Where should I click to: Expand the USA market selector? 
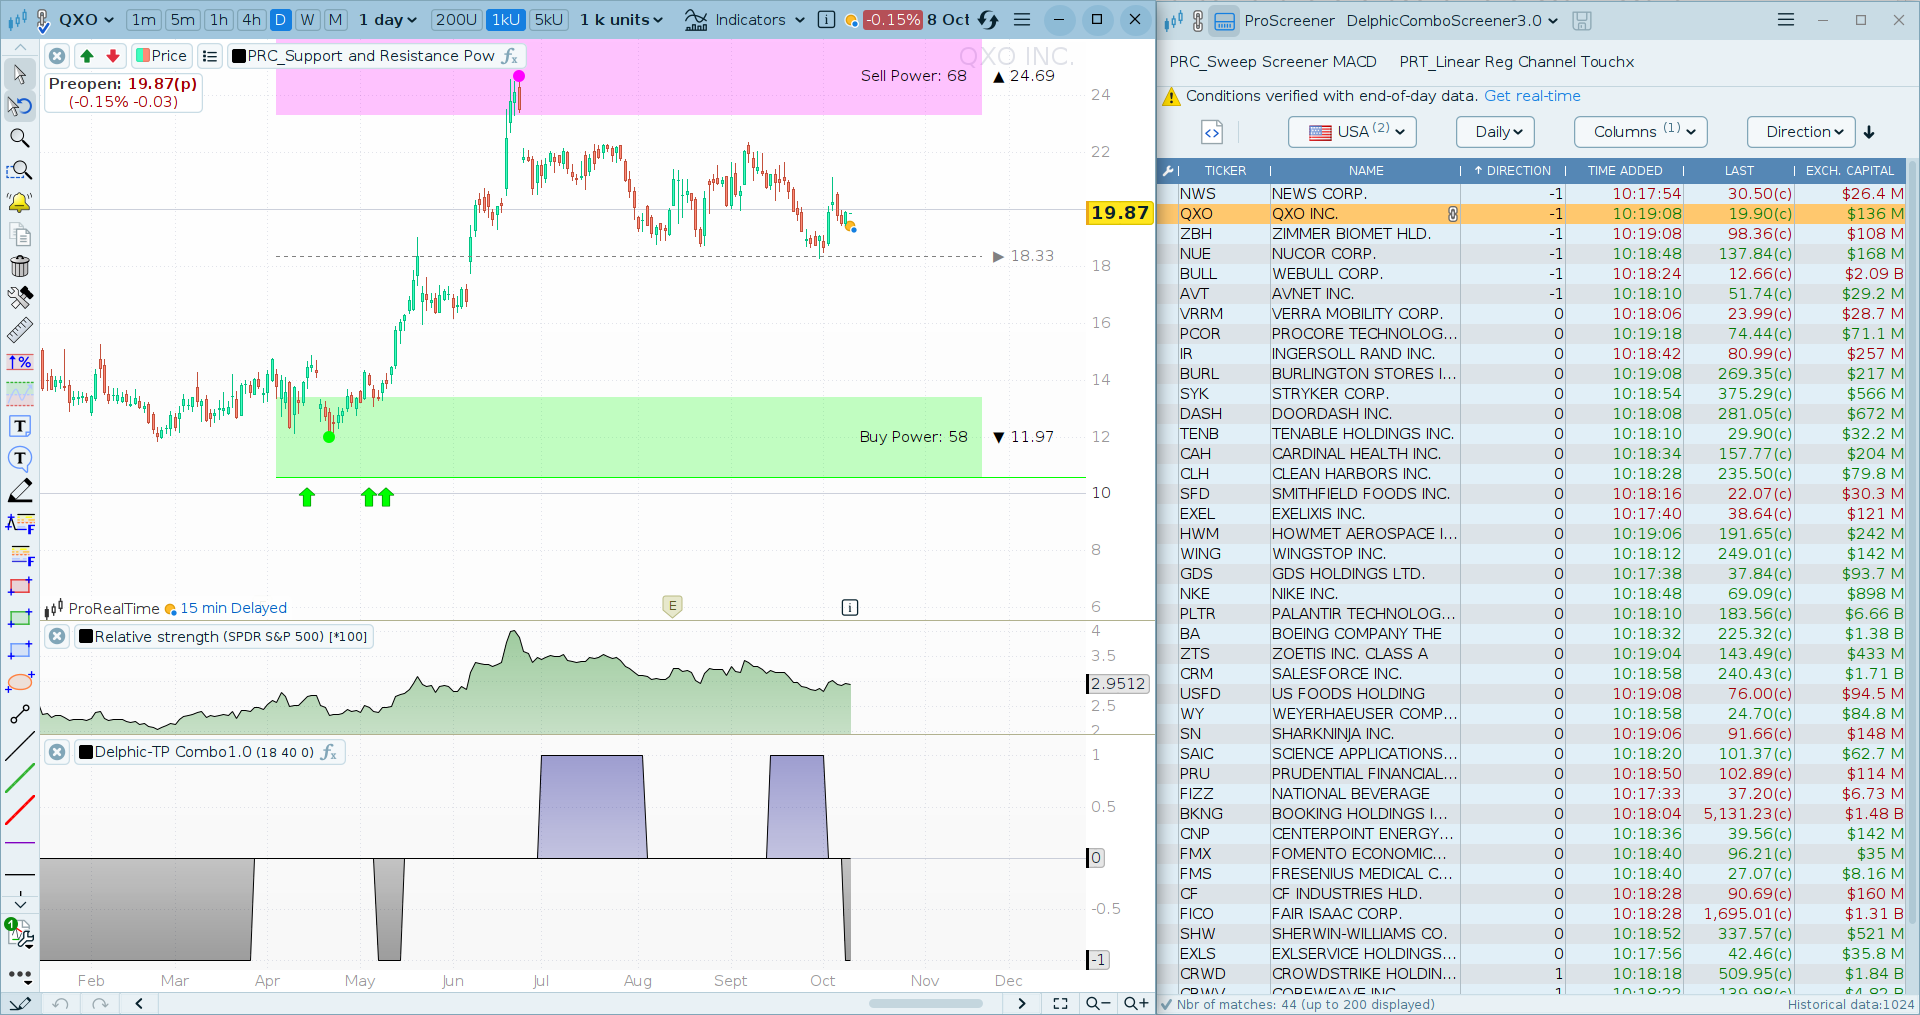pyautogui.click(x=1352, y=132)
